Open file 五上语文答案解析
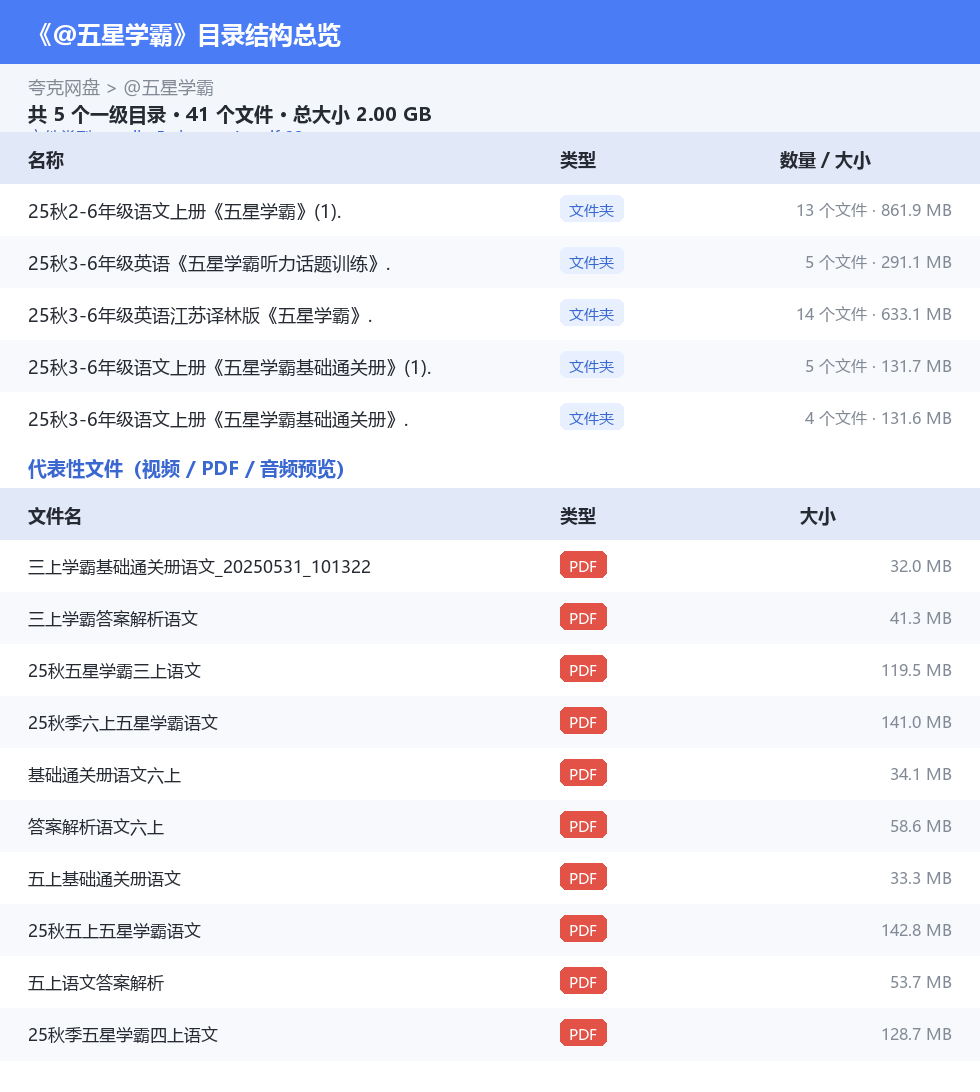This screenshot has width=980, height=1092. [96, 983]
